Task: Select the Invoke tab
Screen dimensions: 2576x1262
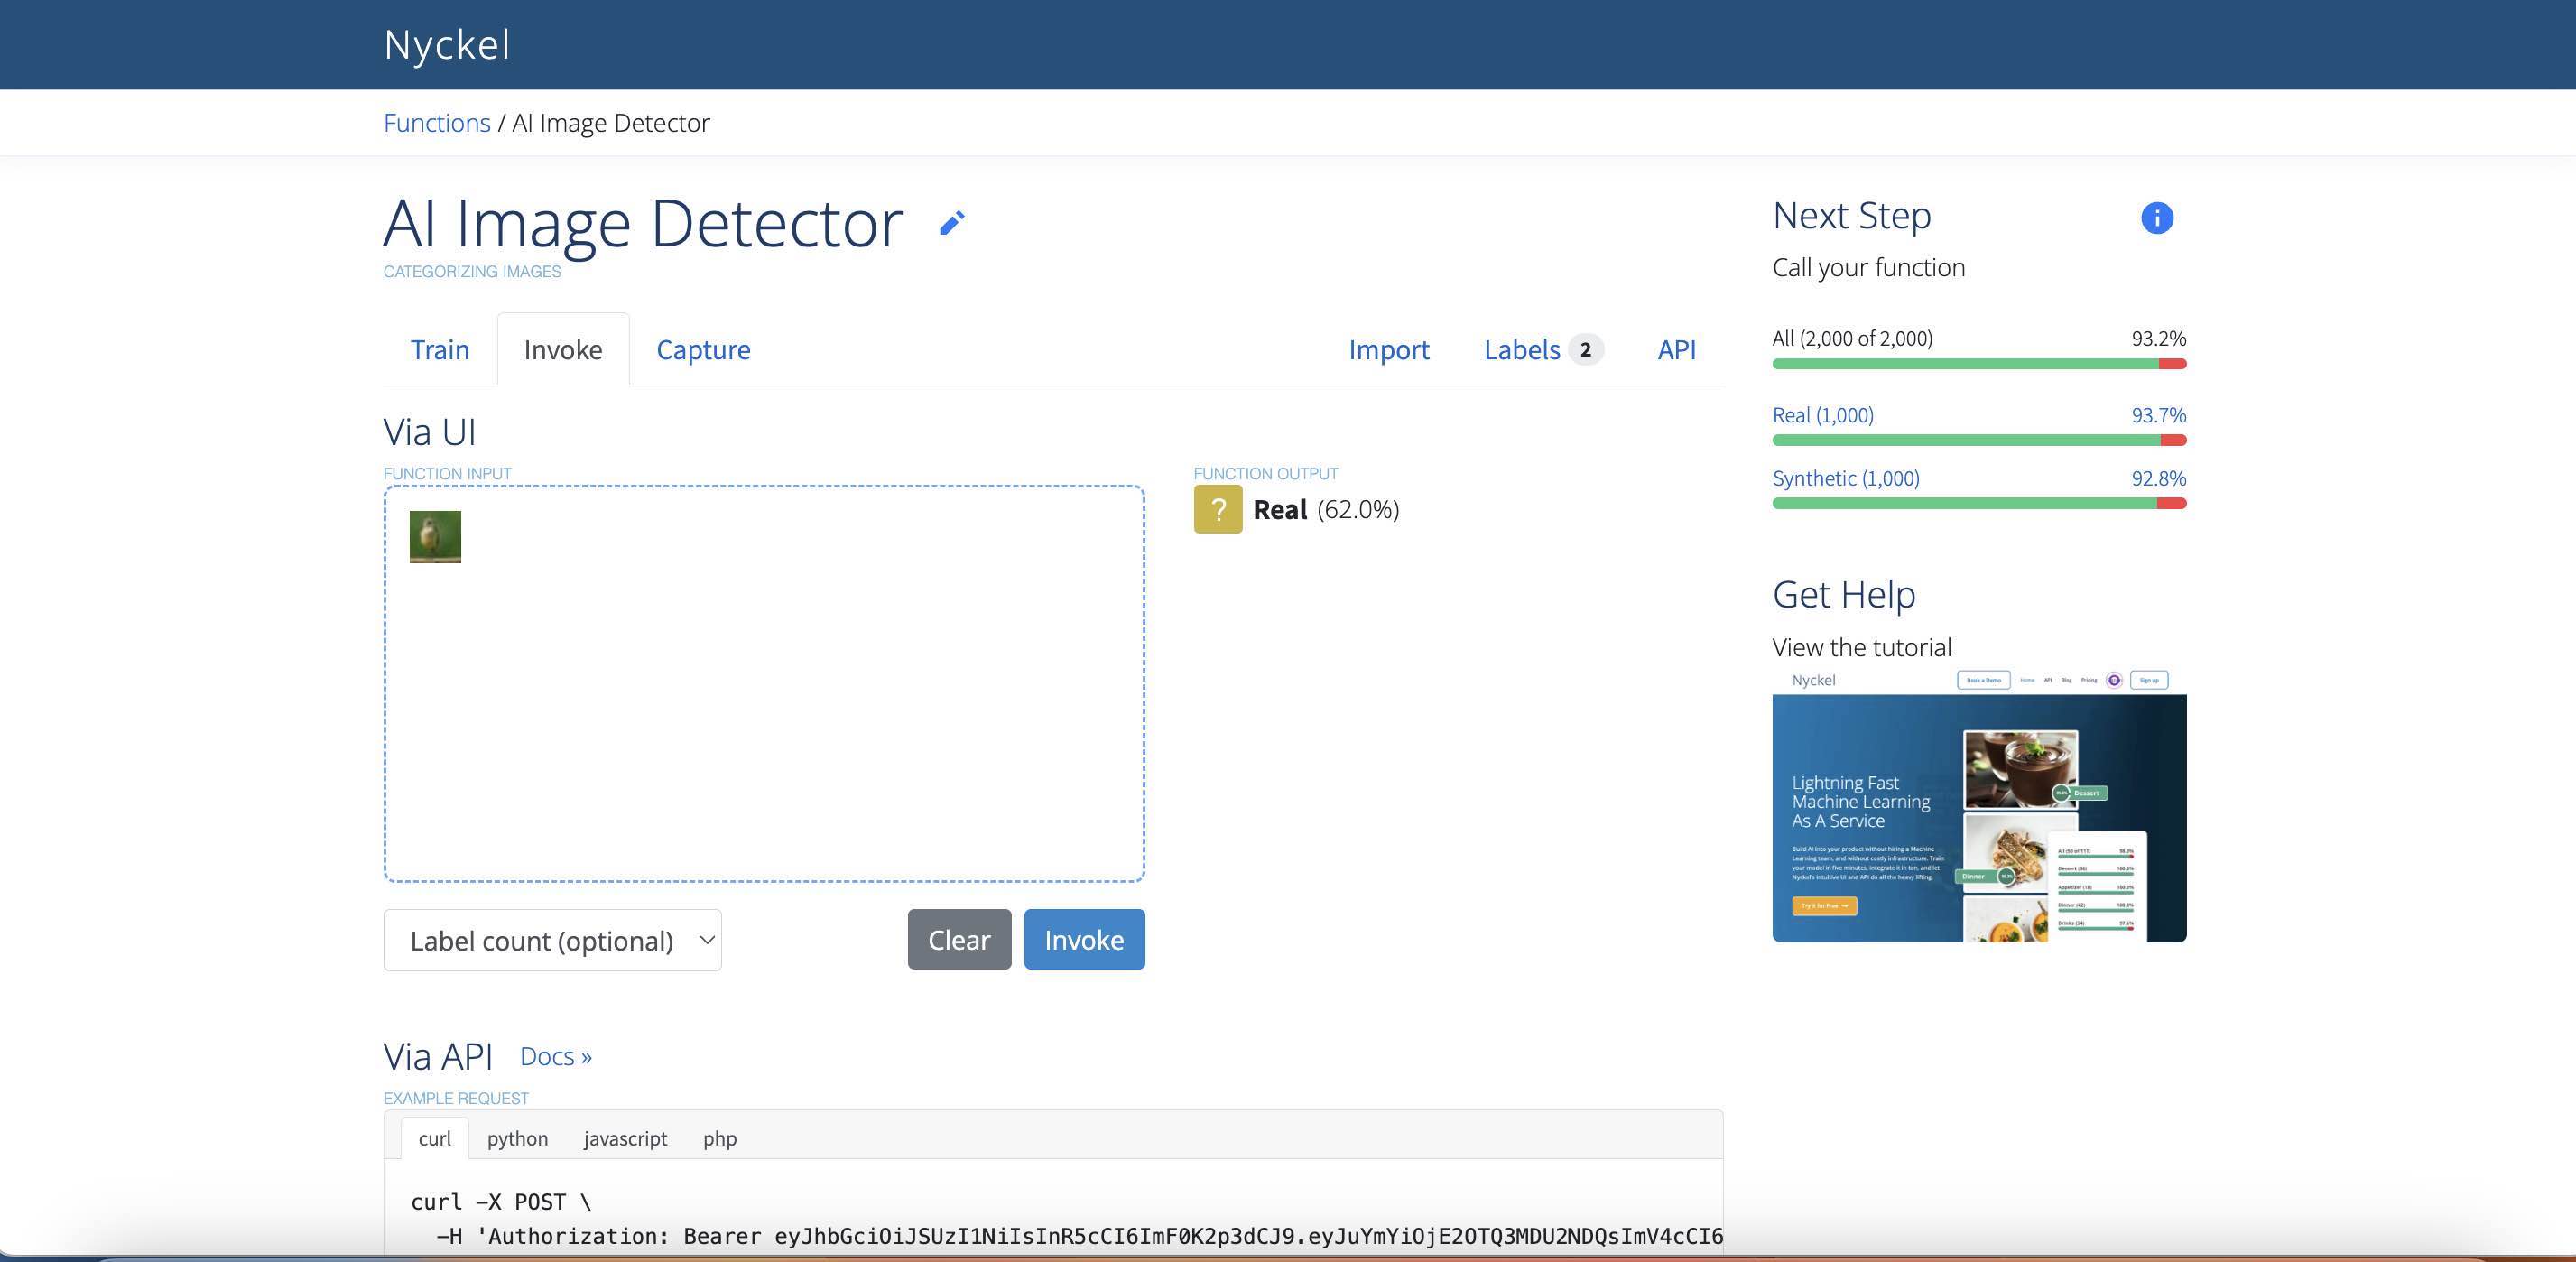Action: (563, 349)
